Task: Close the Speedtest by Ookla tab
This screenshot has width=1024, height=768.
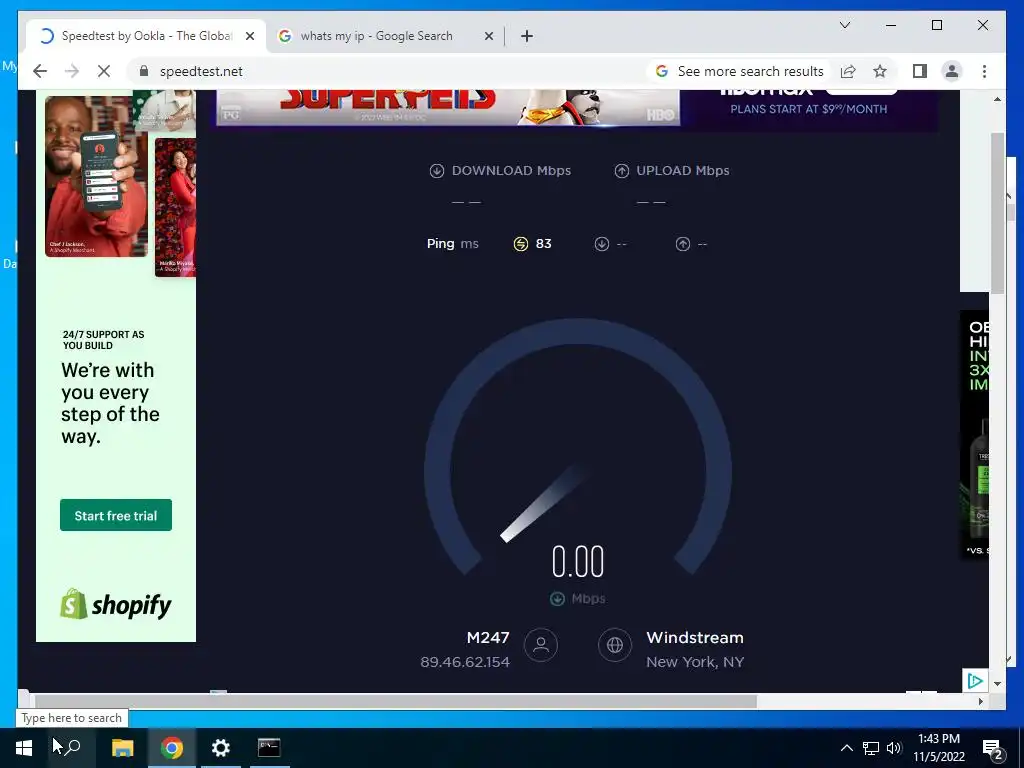Action: [x=249, y=36]
